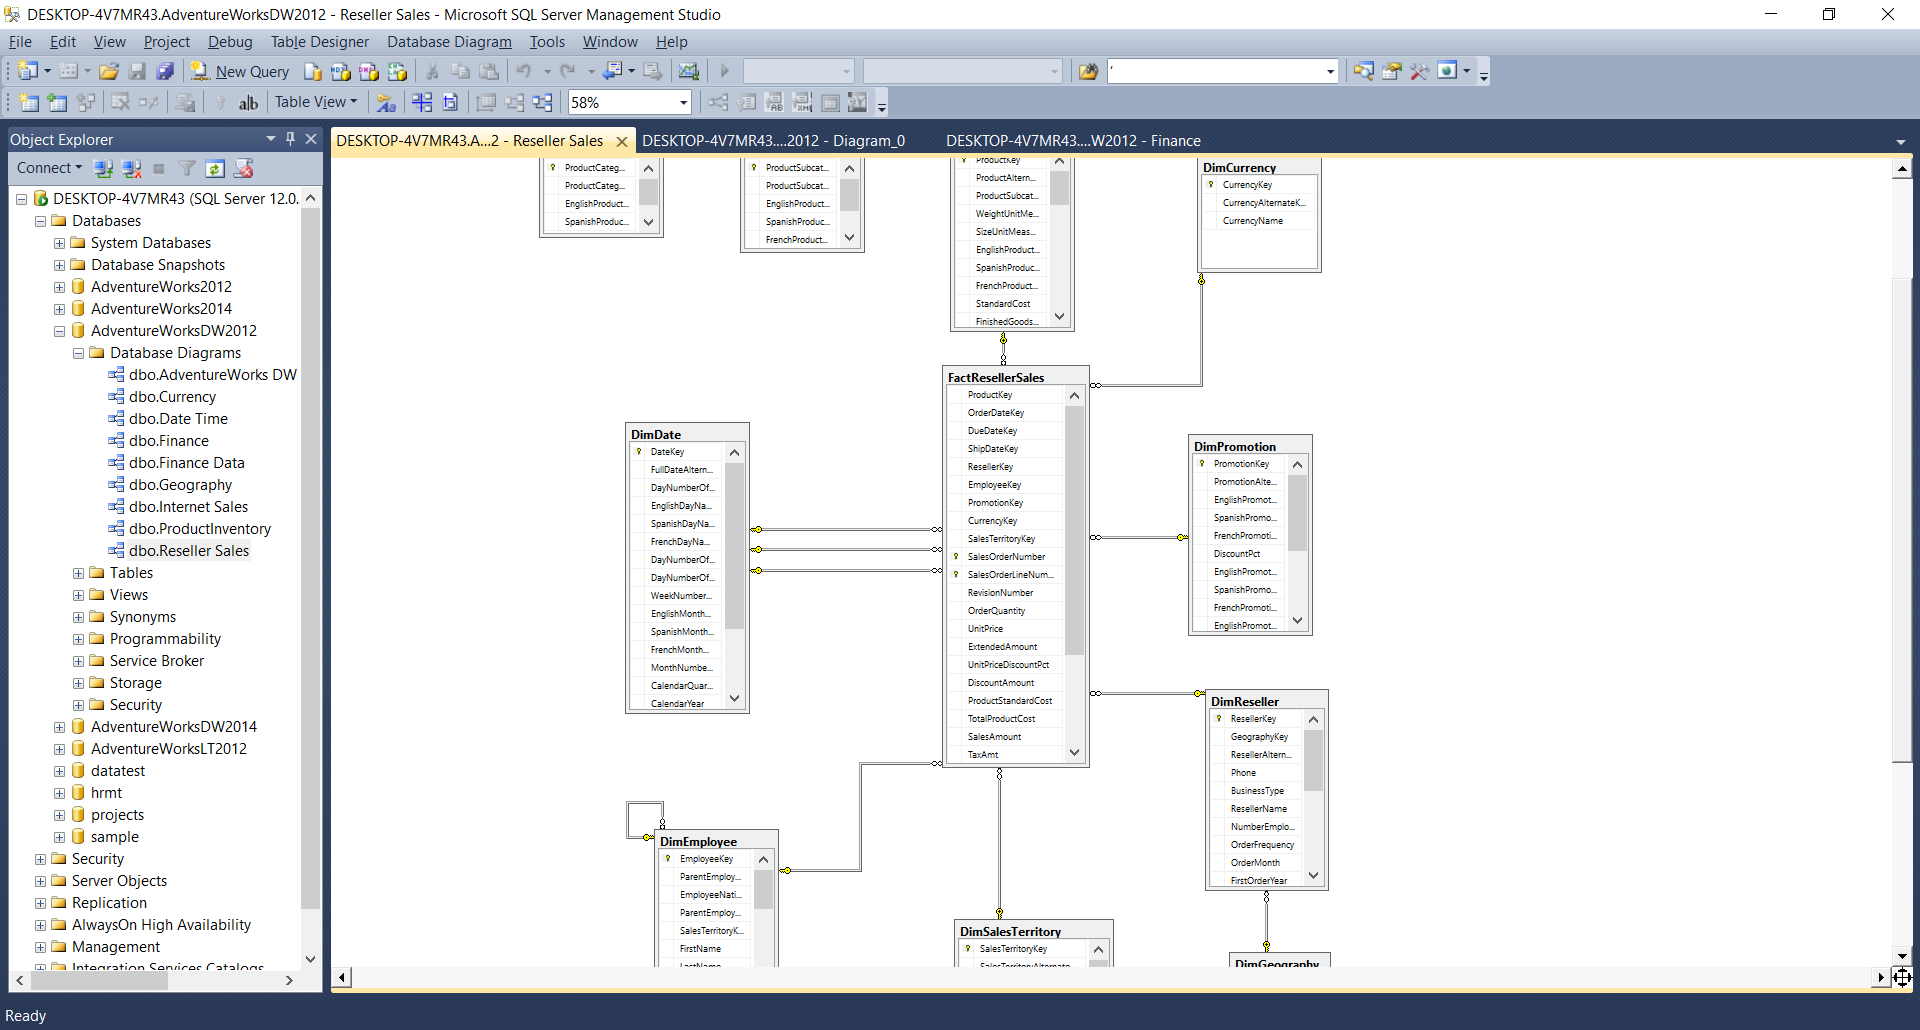Click the Connect button in Object Explorer
The image size is (1920, 1030).
46,168
